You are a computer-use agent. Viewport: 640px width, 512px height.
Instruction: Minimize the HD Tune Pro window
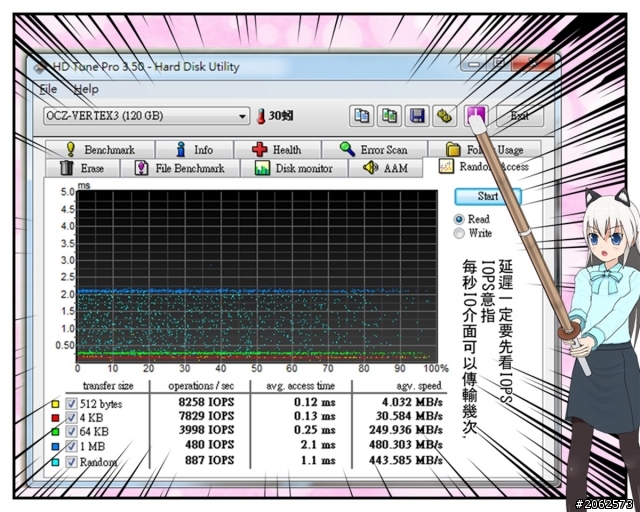click(x=473, y=64)
